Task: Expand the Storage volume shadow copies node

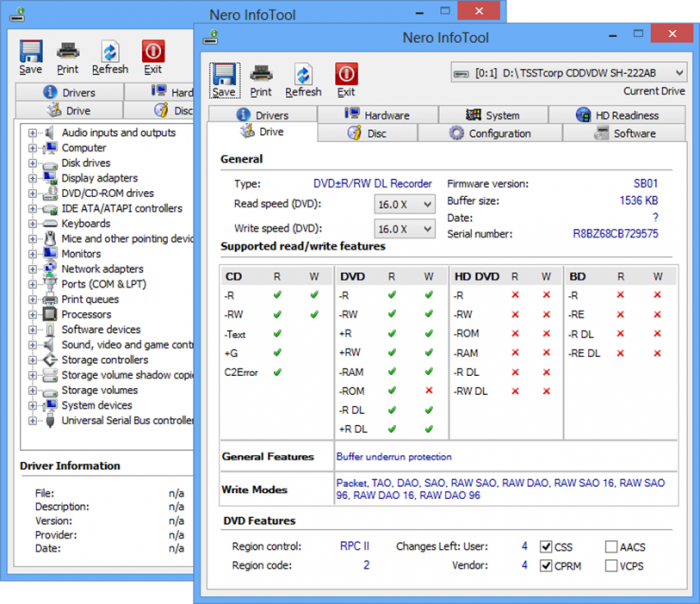Action: pos(32,375)
